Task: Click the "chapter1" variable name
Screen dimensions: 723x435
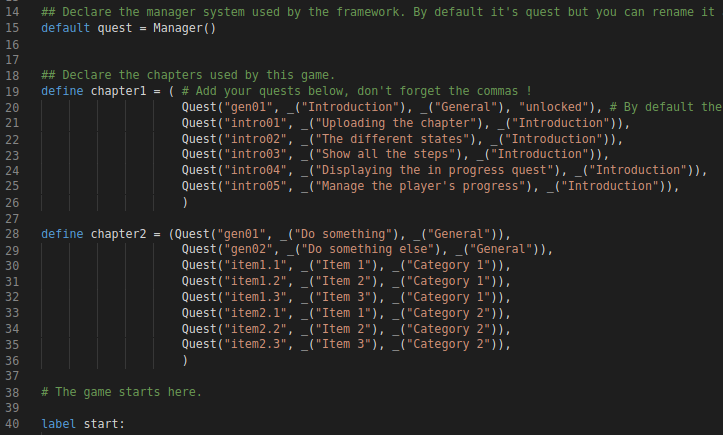Action: (118, 91)
